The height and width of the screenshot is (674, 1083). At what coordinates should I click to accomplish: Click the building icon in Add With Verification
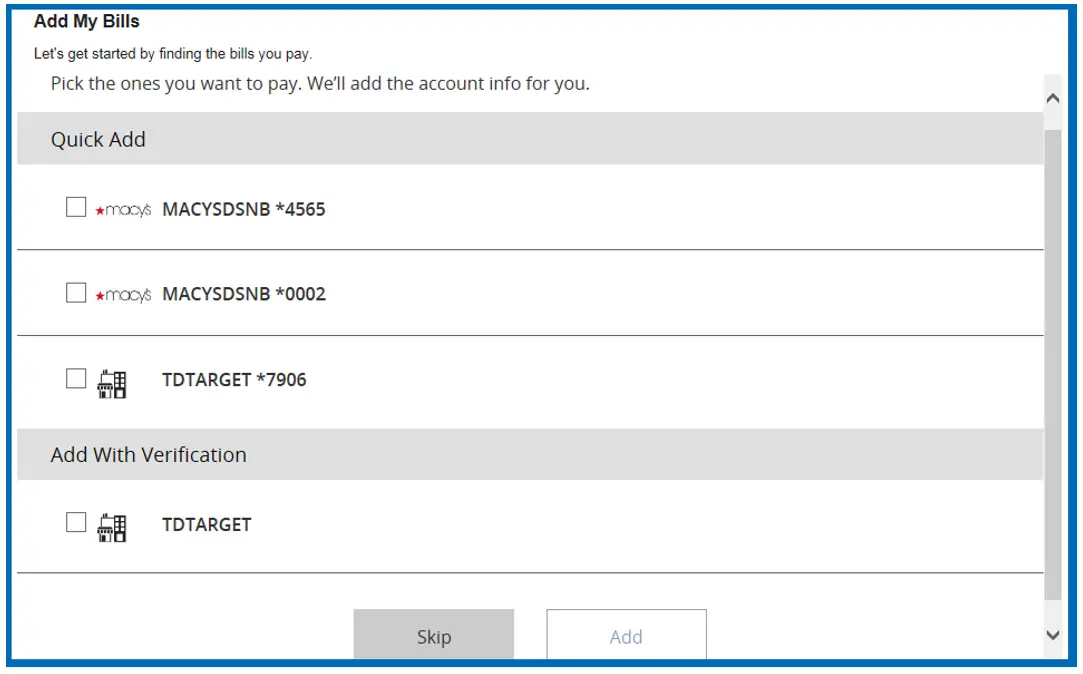(112, 527)
